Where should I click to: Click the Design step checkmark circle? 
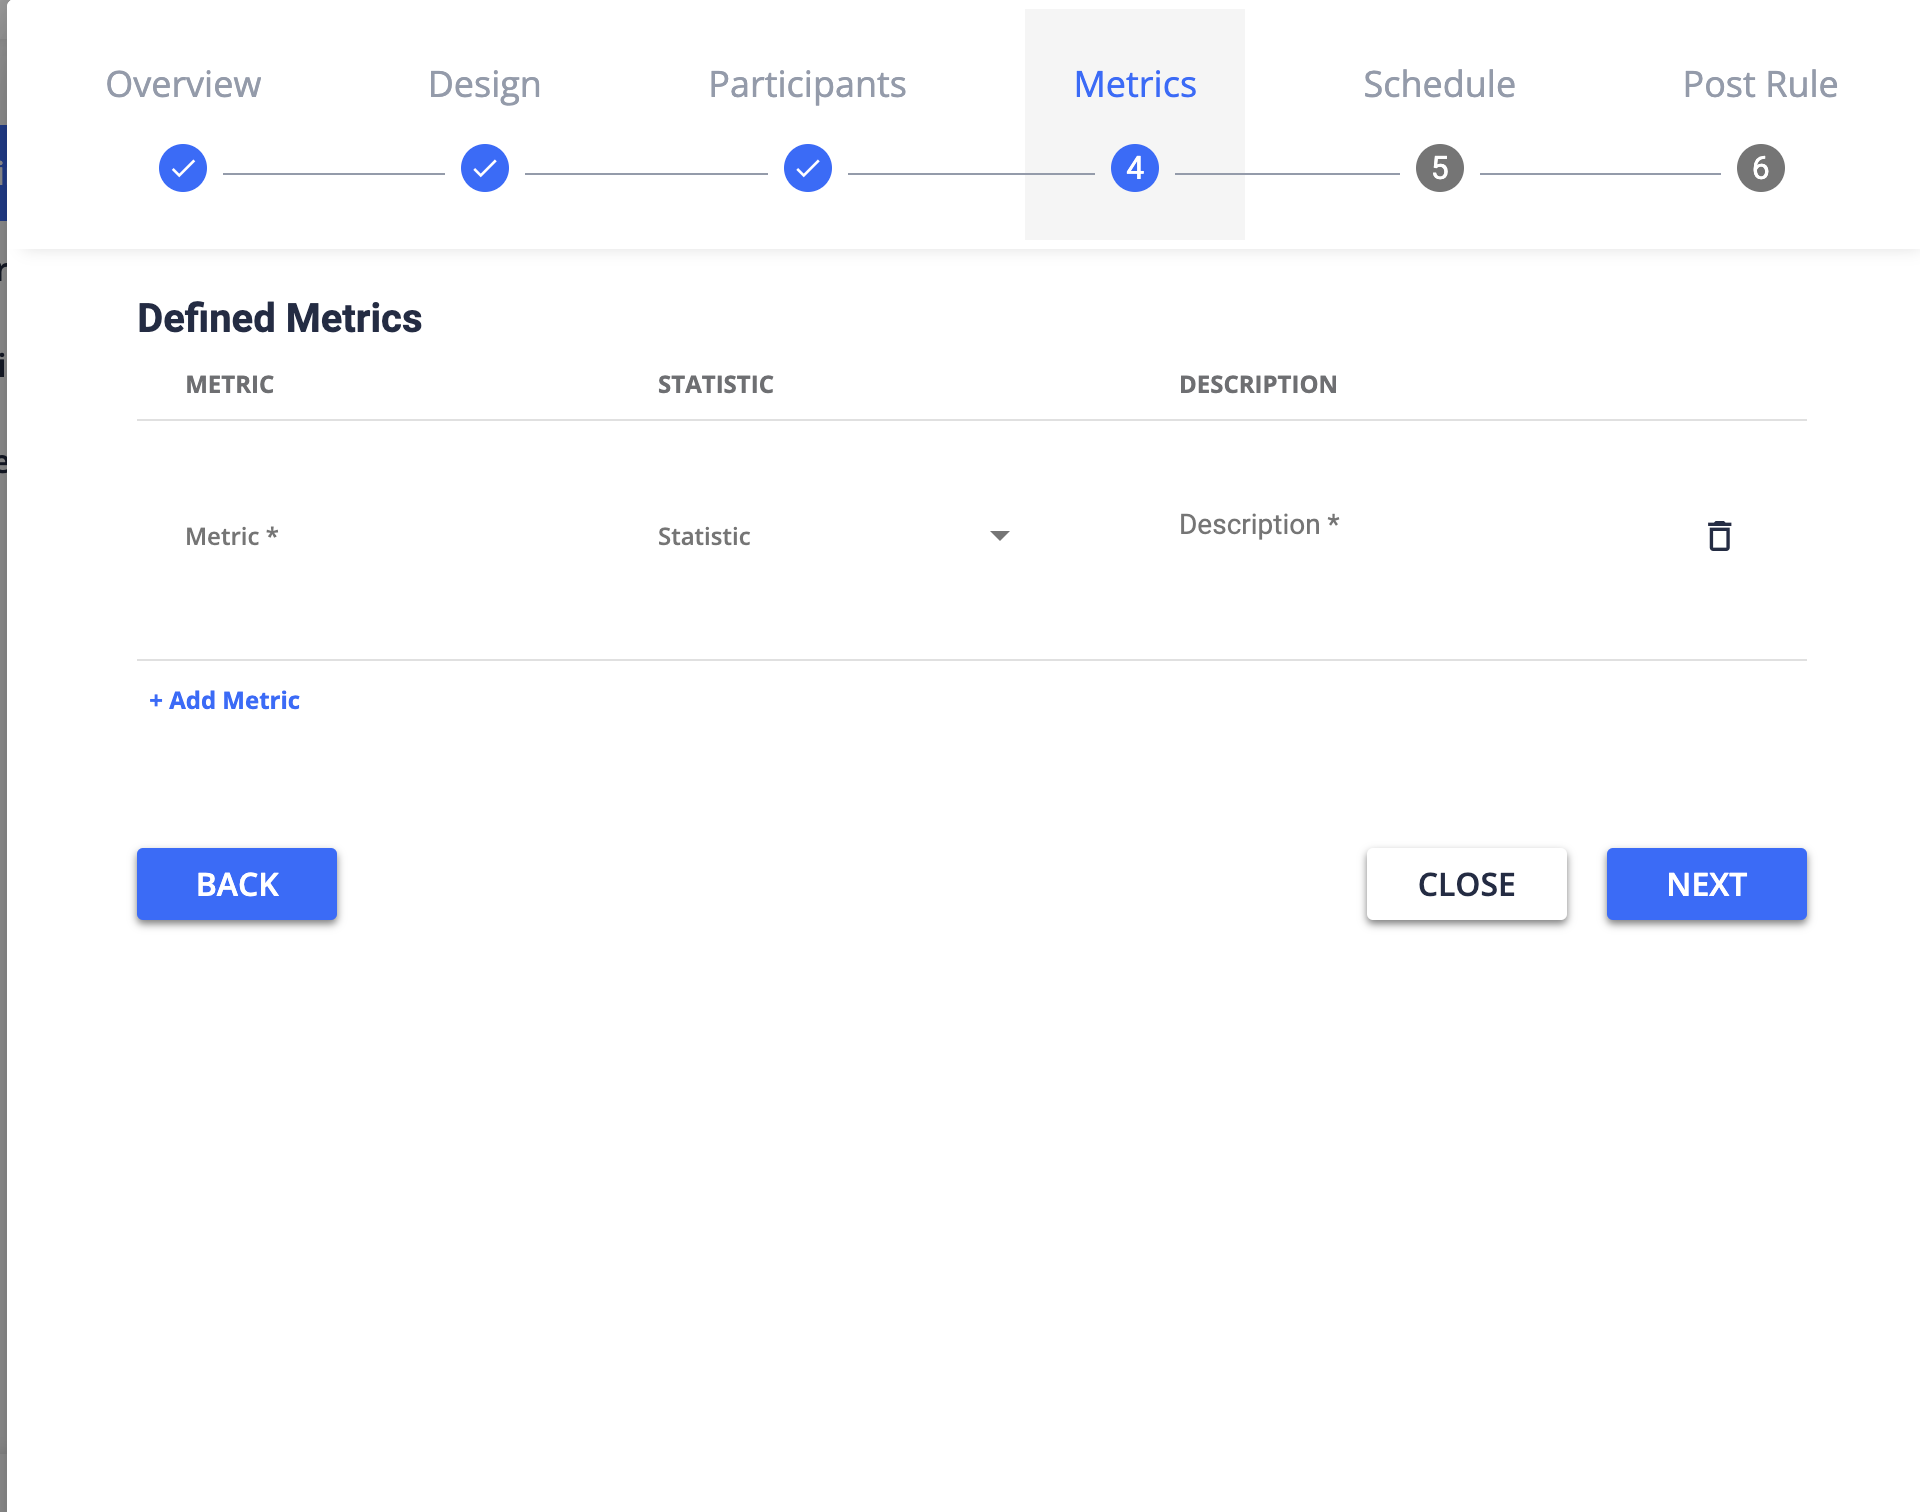484,168
